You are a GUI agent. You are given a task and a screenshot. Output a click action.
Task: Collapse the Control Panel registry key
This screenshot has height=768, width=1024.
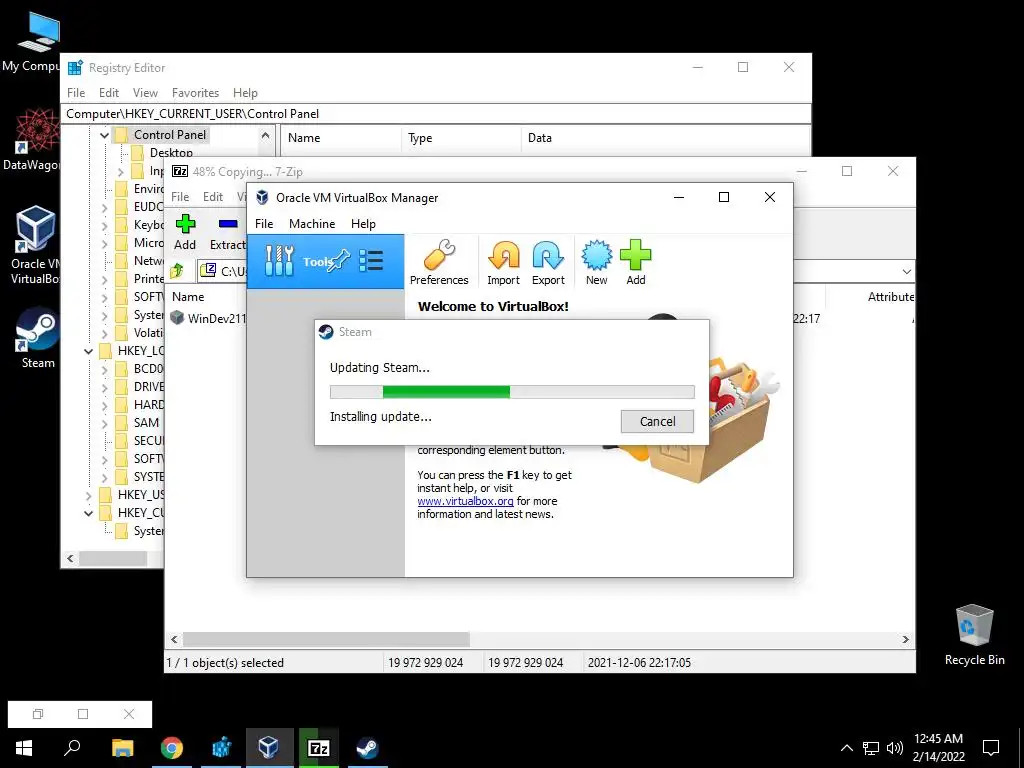(x=104, y=135)
